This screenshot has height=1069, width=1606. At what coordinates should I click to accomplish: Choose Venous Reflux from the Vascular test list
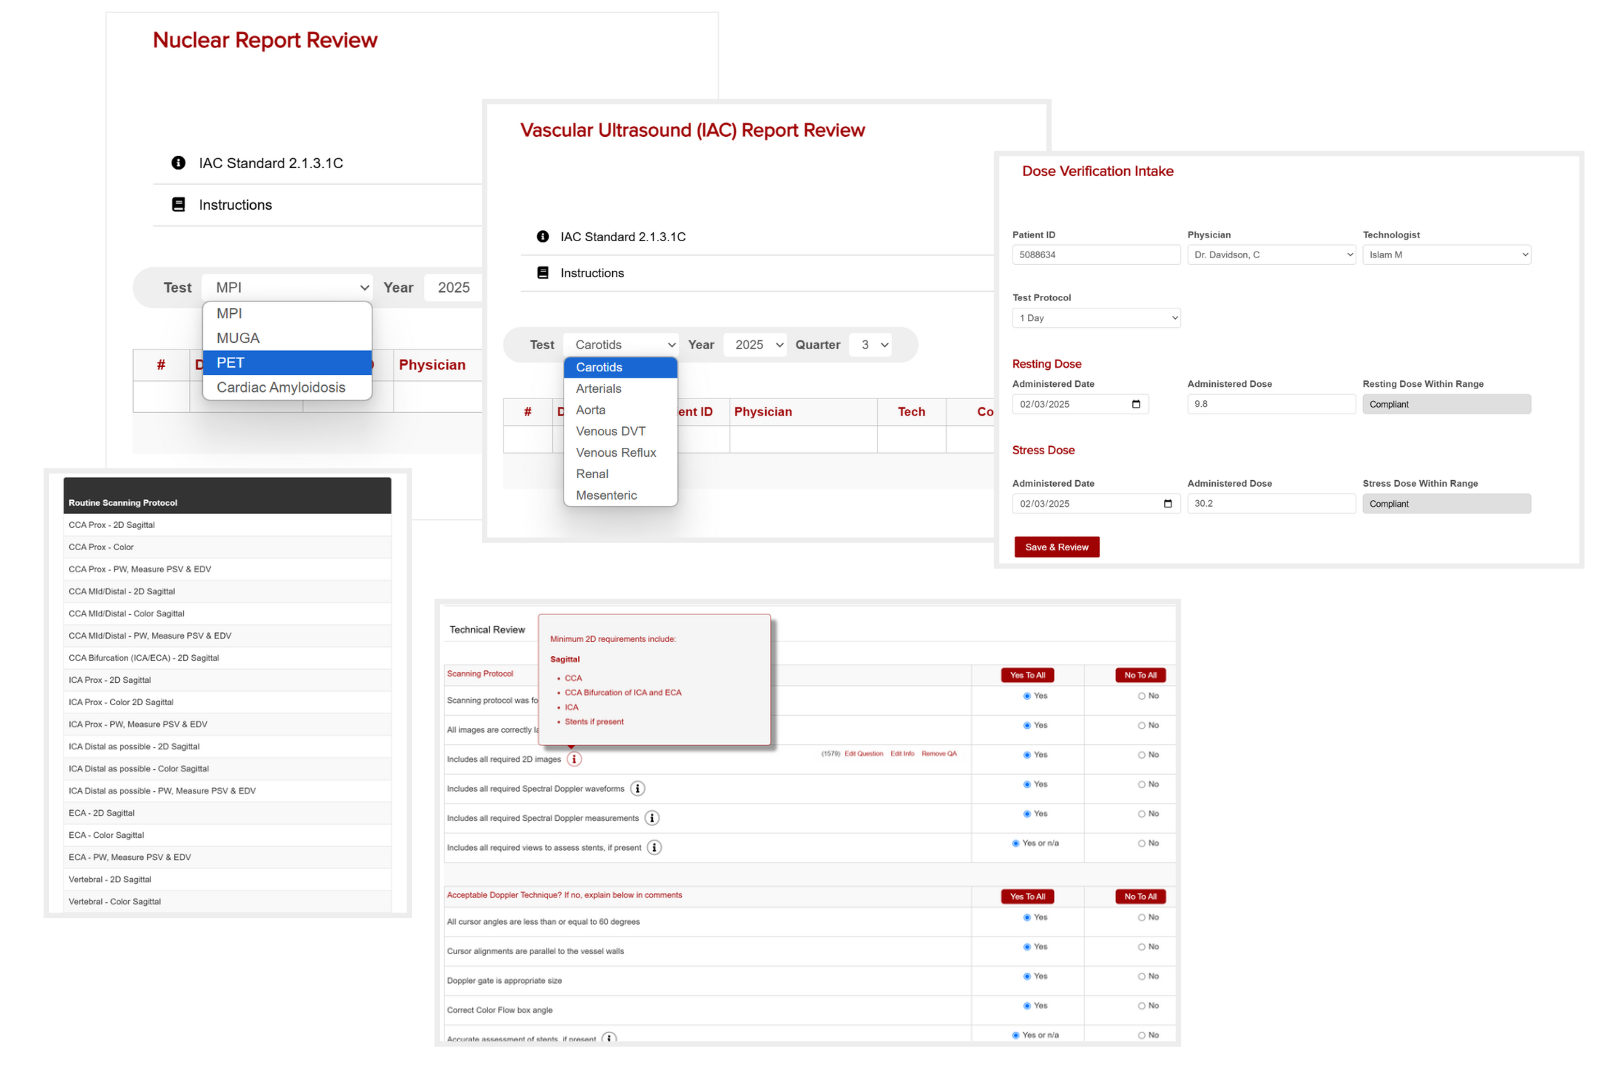pyautogui.click(x=621, y=453)
